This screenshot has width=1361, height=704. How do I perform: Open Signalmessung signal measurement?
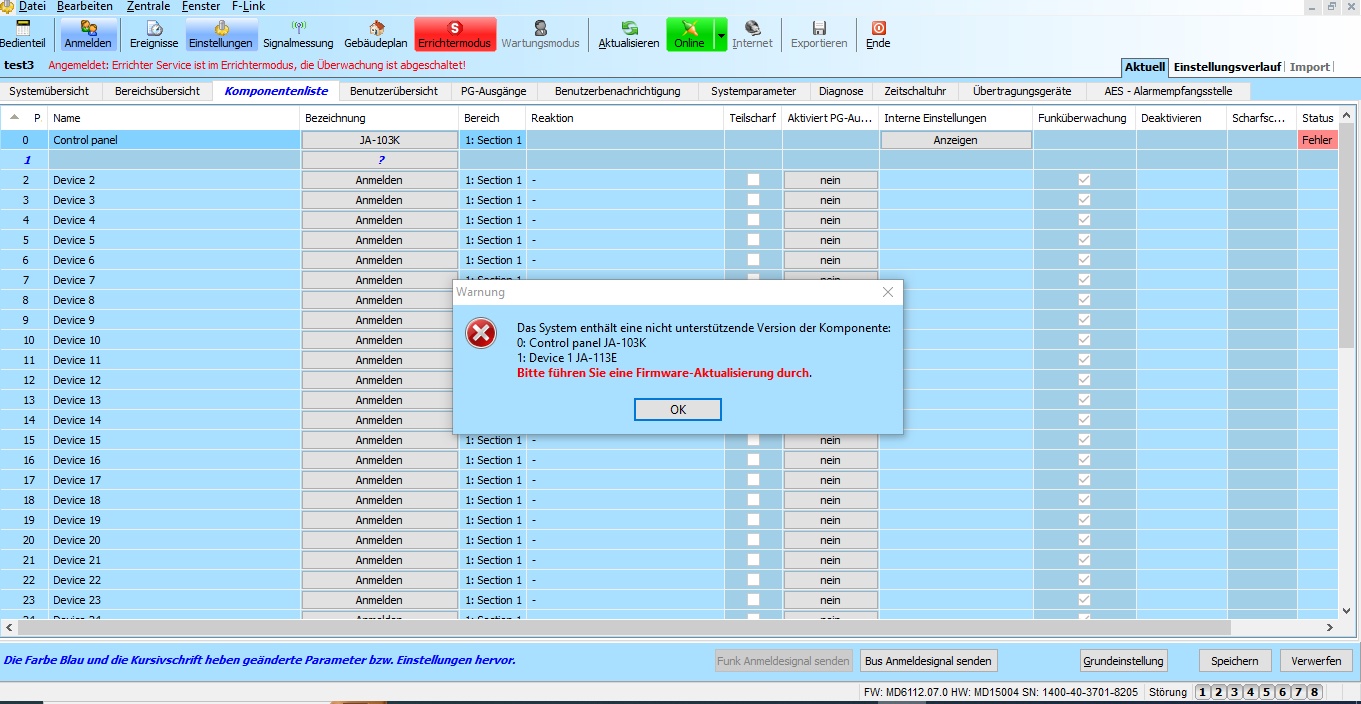point(298,34)
